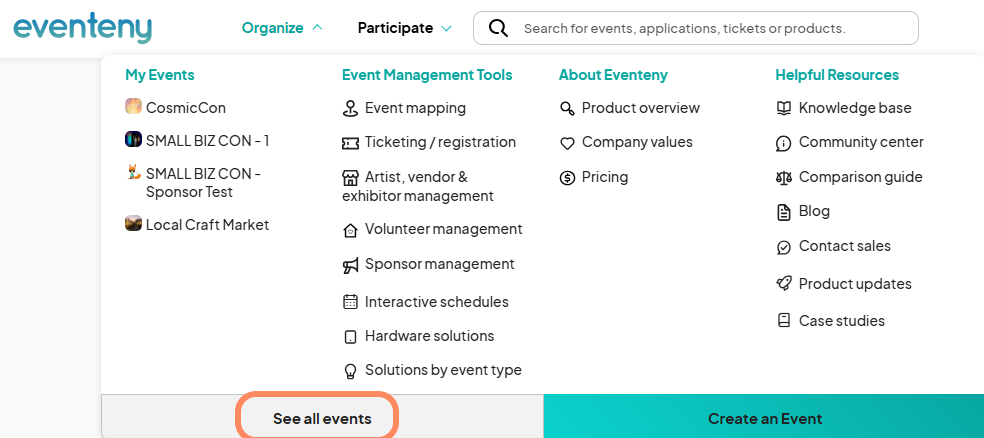The image size is (984, 438).
Task: Click the vendor storefront icon
Action: point(350,178)
